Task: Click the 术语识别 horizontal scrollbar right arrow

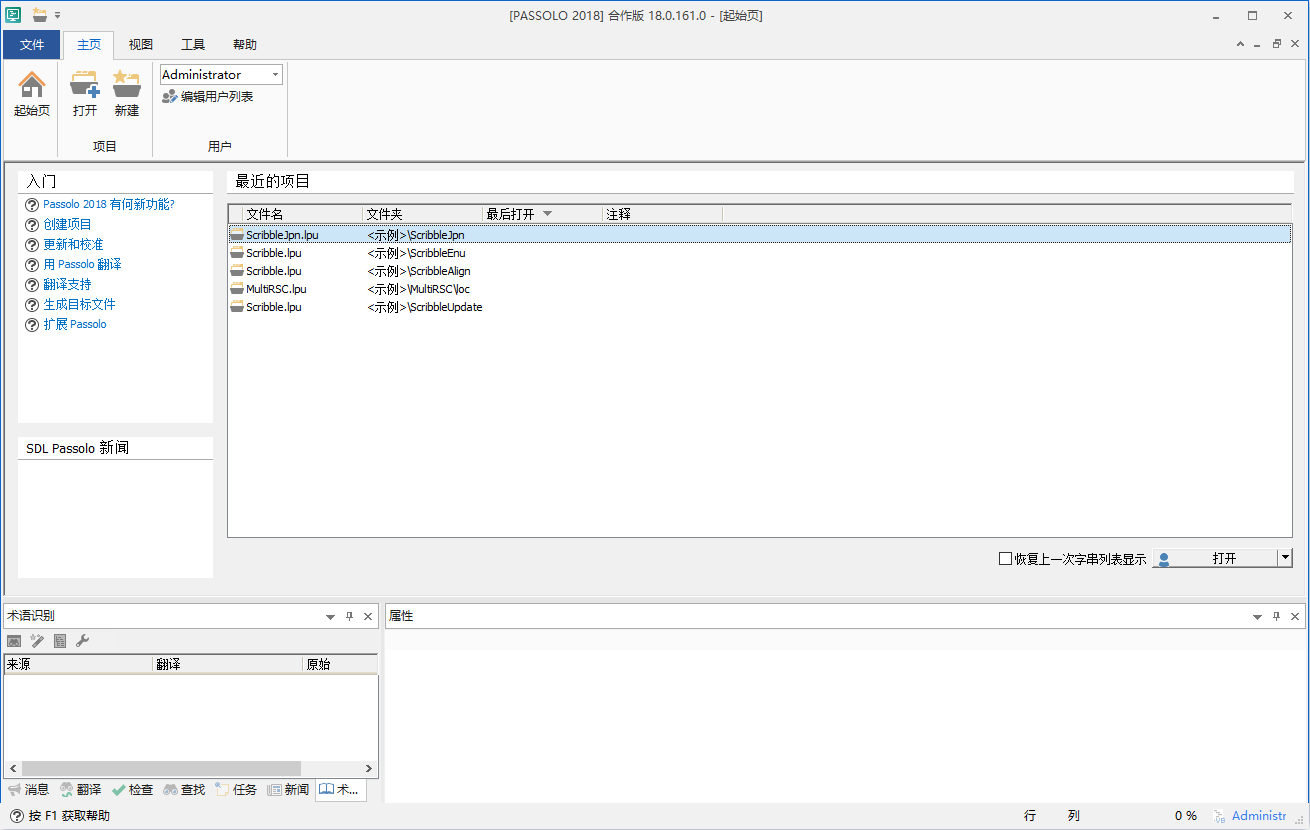Action: pos(369,768)
